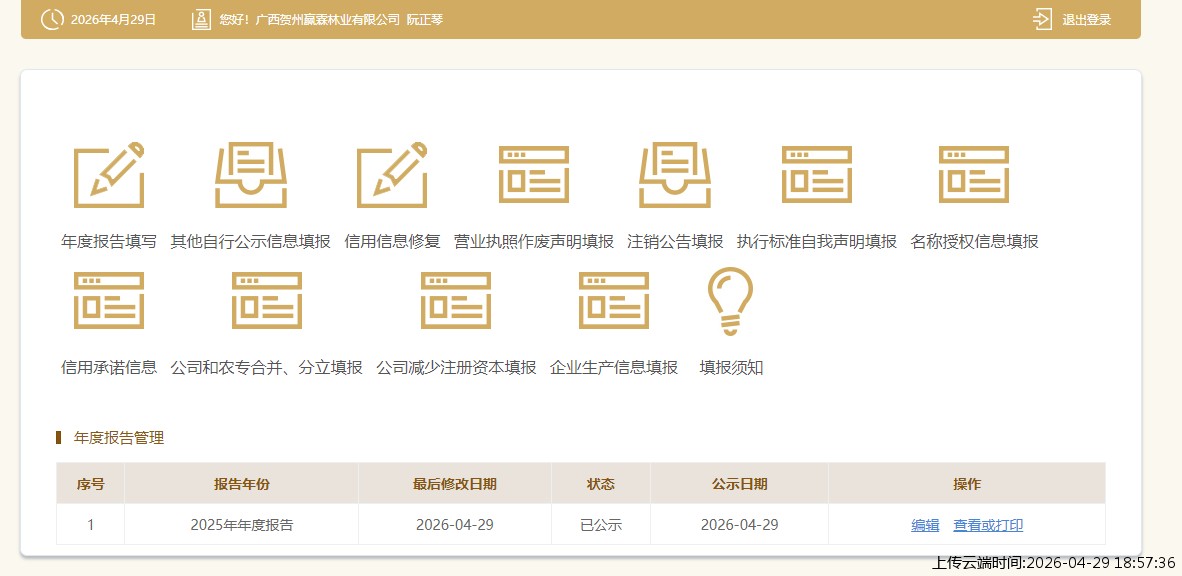This screenshot has width=1182, height=576.
Task: Open the 名称授权信息填报 icon
Action: click(974, 175)
